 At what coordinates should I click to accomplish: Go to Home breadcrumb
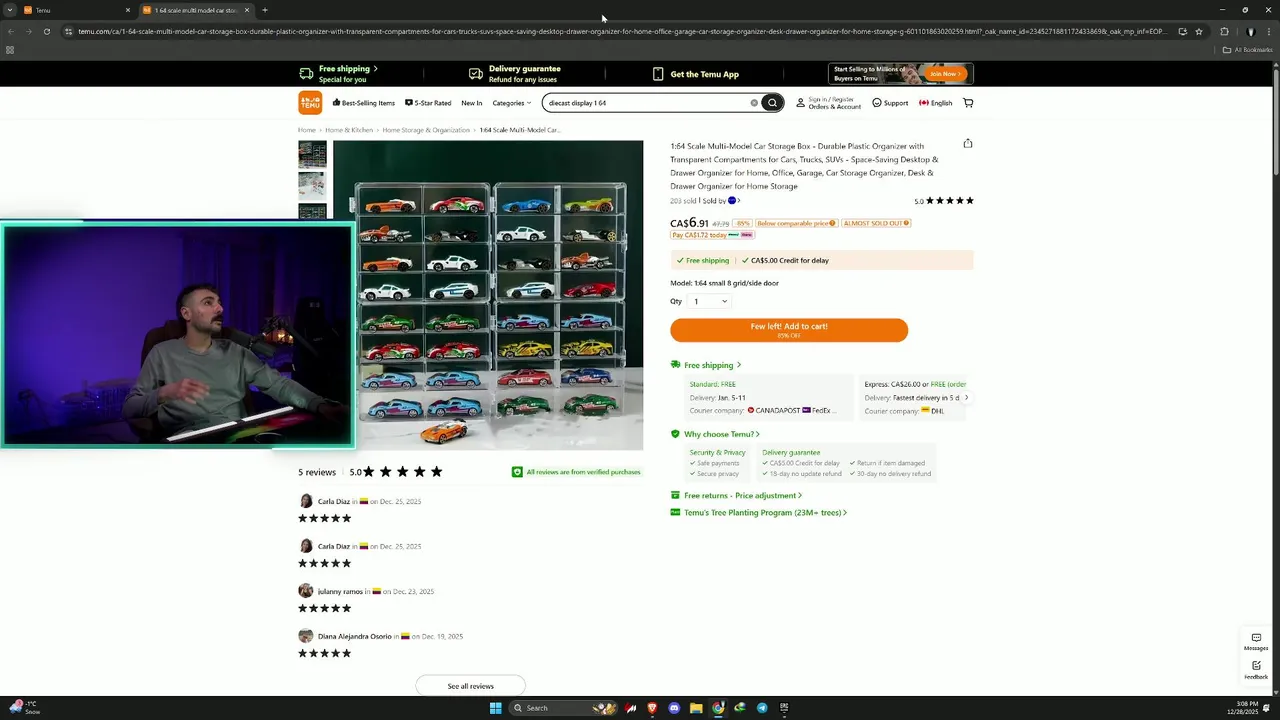click(307, 130)
